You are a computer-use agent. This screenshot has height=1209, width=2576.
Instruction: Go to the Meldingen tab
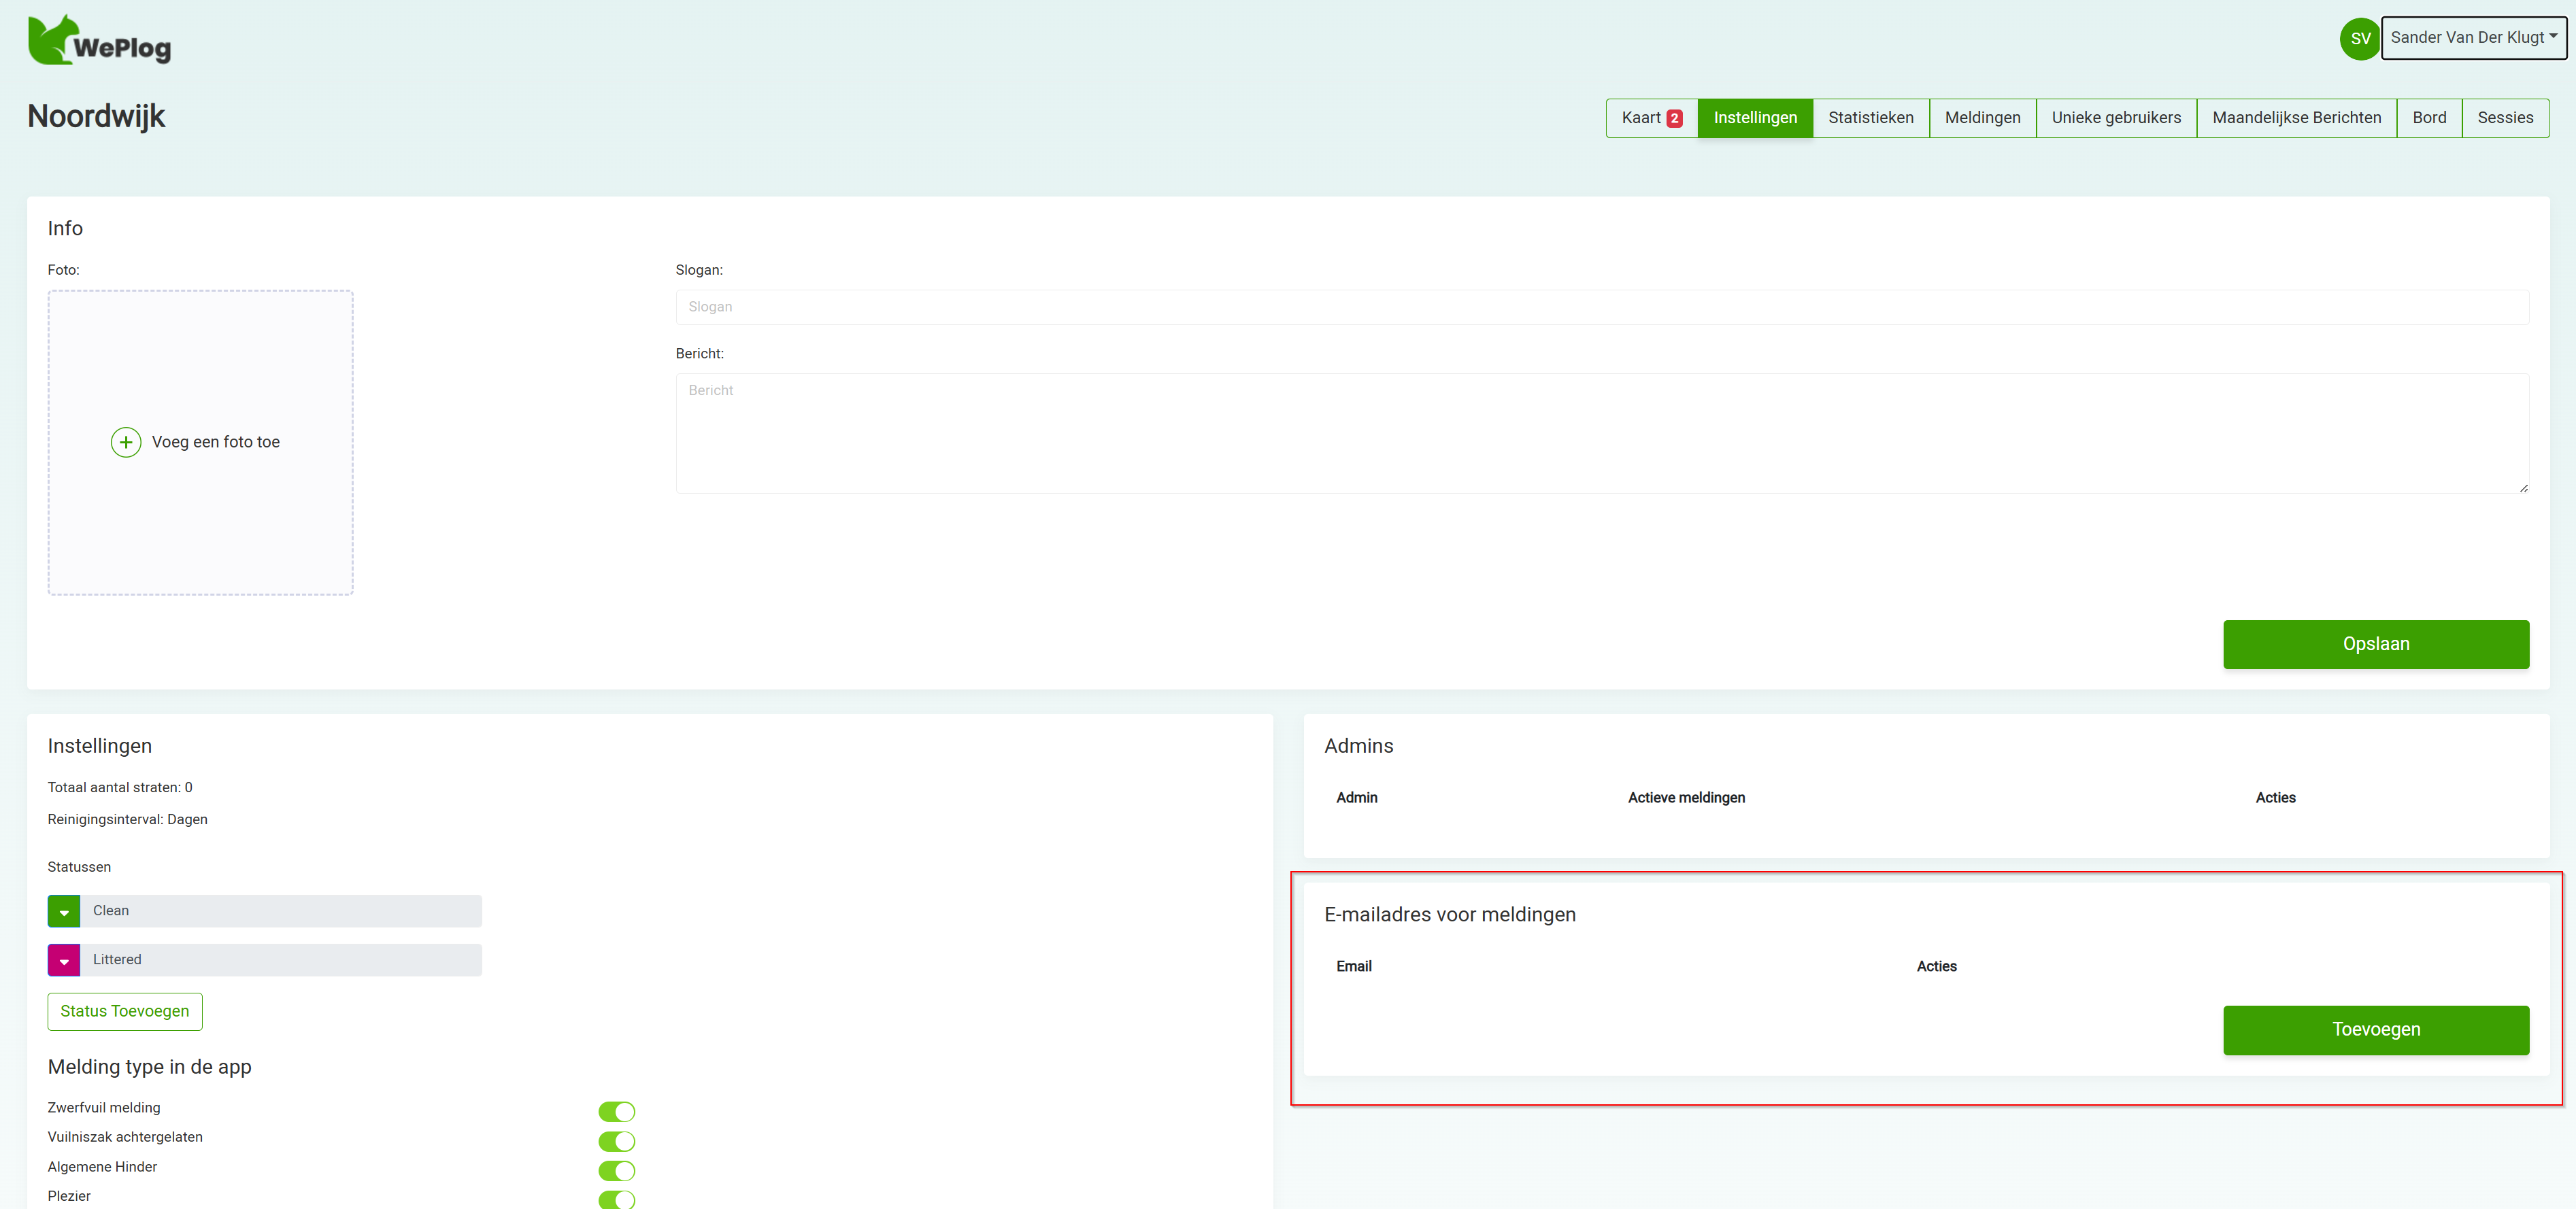click(1983, 118)
